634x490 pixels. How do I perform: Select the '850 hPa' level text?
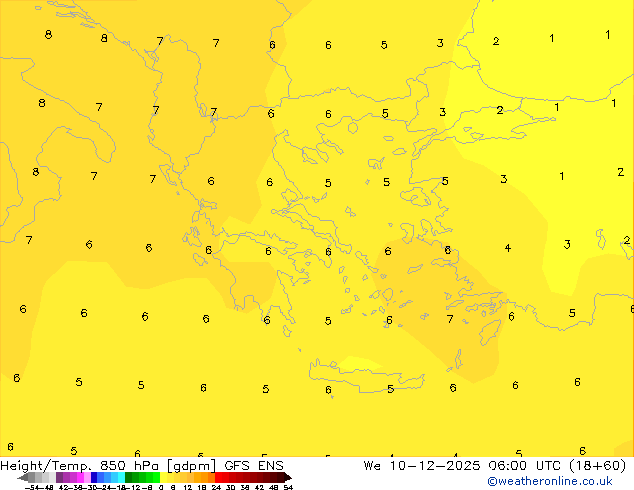129,466
